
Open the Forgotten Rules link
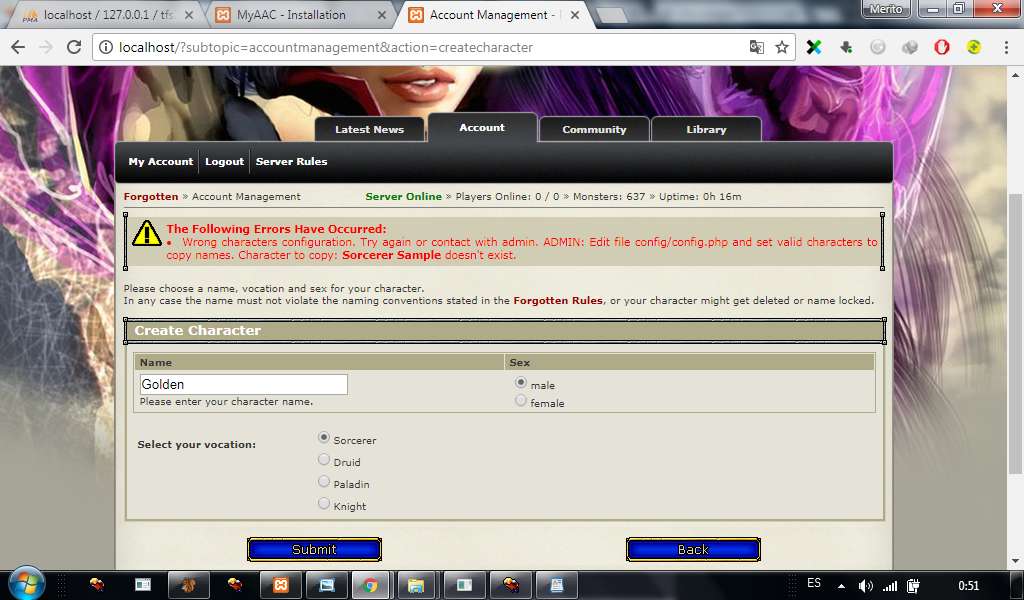[558, 300]
